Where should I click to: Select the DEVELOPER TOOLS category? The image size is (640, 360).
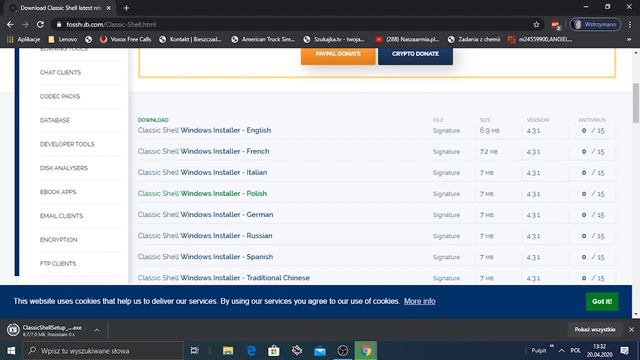67,144
